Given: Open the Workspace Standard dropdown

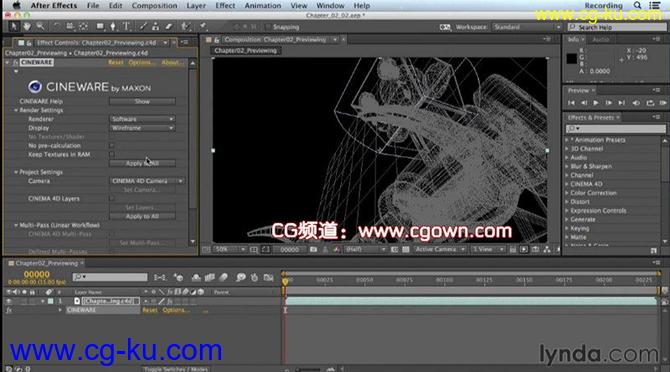Looking at the screenshot, I should (x=527, y=27).
